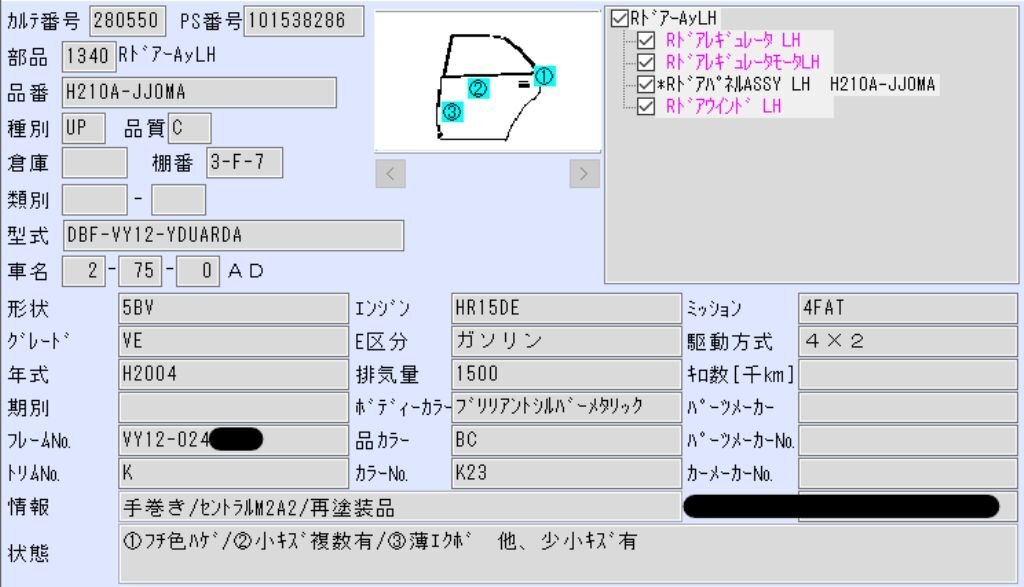The image size is (1024, 587).
Task: Click the empty 期別 field
Action: pyautogui.click(x=233, y=407)
